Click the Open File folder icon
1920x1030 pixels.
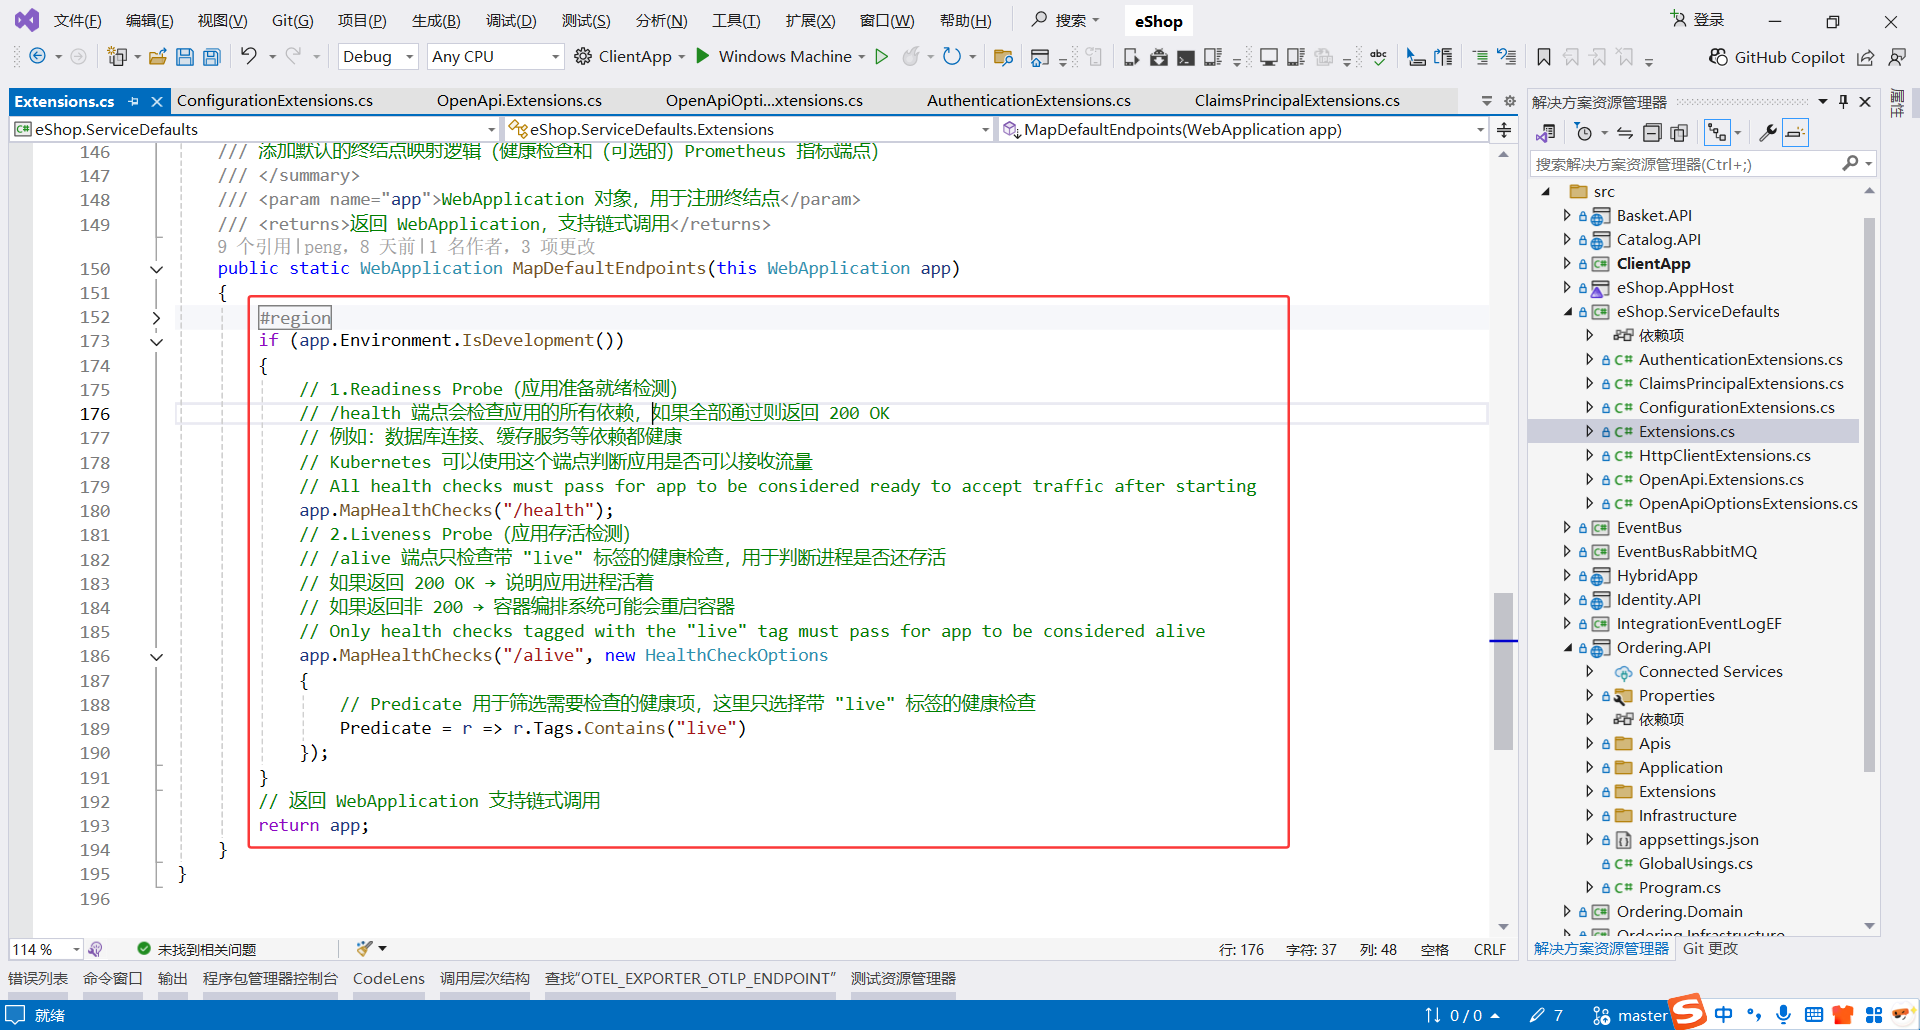(157, 57)
